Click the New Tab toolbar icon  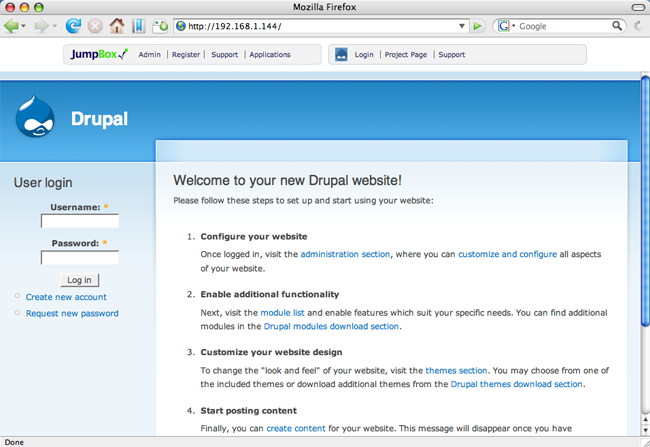tap(160, 26)
